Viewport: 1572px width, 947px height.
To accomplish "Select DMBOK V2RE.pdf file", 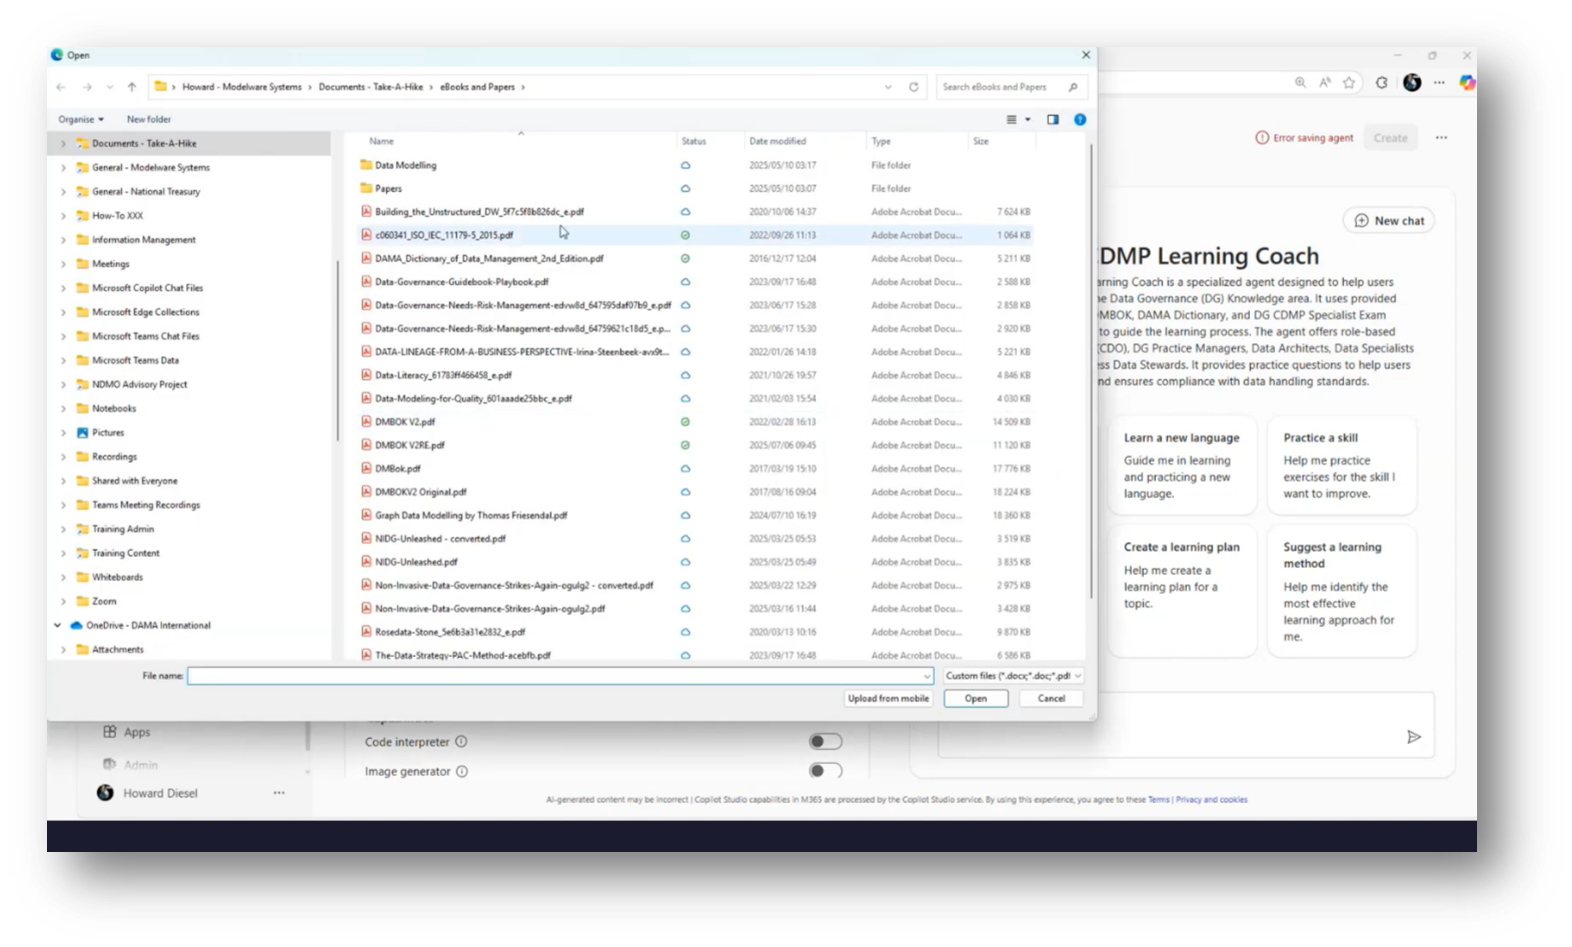I will pos(410,445).
